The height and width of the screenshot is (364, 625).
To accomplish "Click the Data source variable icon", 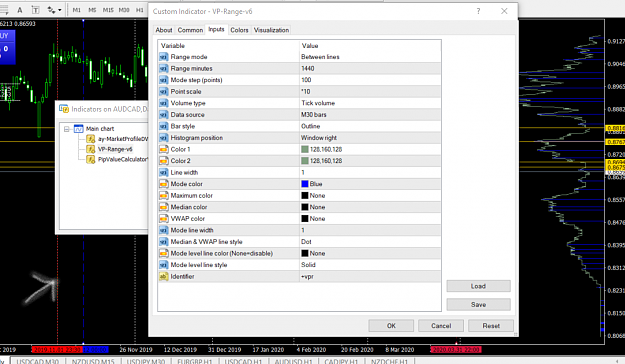I will pos(164,115).
